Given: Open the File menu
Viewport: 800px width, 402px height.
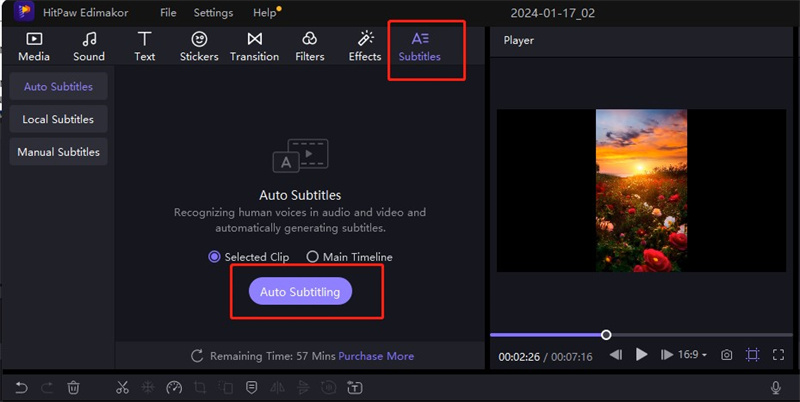Looking at the screenshot, I should tap(168, 13).
